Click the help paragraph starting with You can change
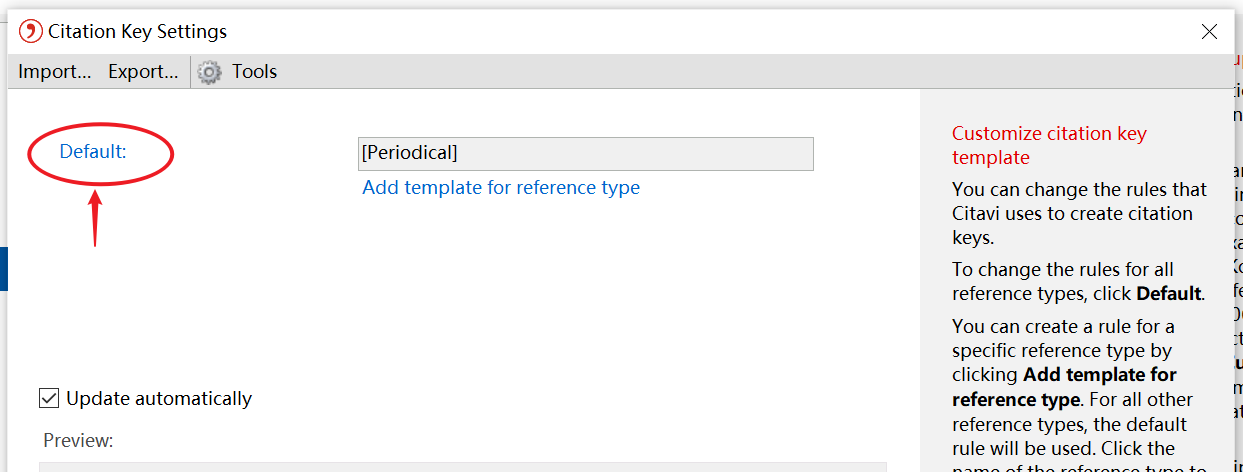The width and height of the screenshot is (1243, 472). pos(1079,213)
